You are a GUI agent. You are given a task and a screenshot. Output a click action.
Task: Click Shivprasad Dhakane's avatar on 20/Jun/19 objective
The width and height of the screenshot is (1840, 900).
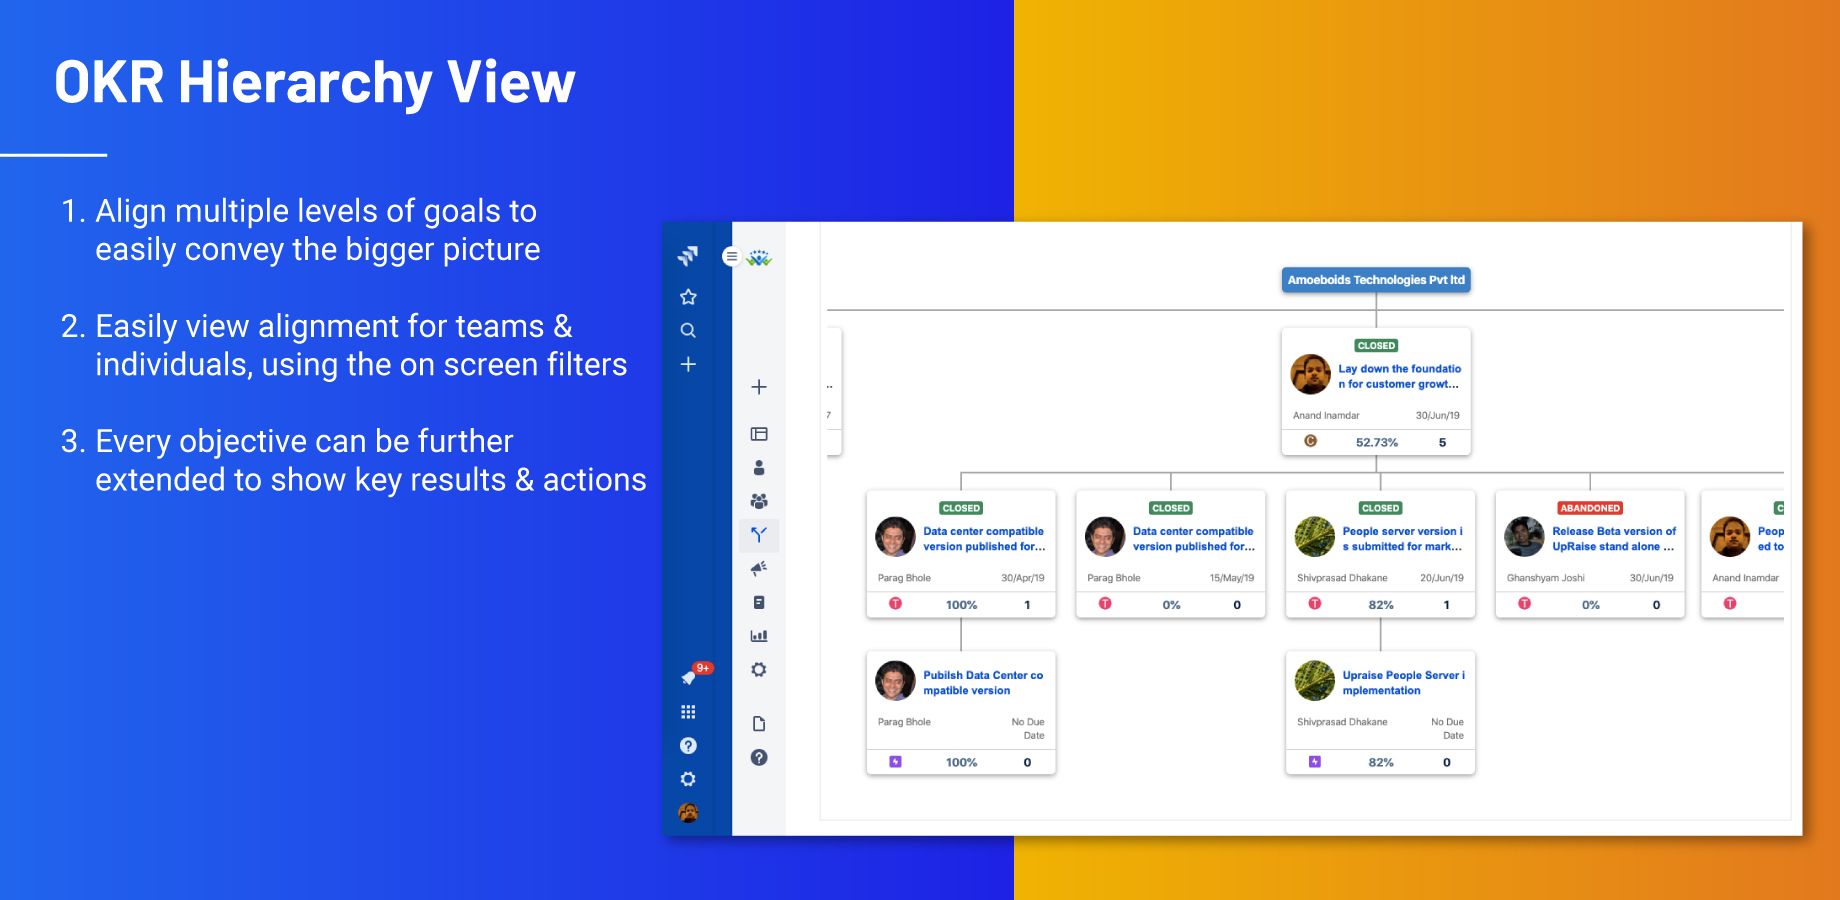point(1315,537)
